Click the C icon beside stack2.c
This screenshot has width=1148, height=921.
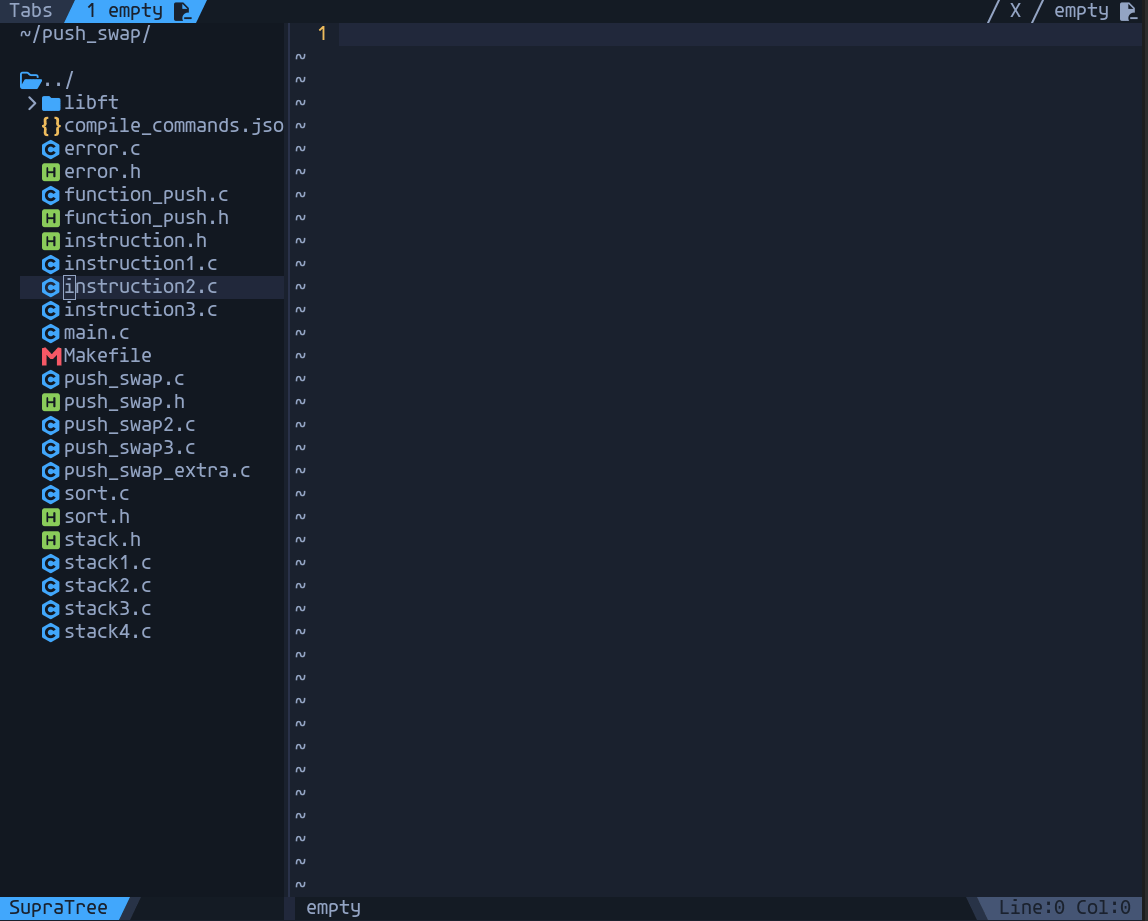tap(51, 586)
